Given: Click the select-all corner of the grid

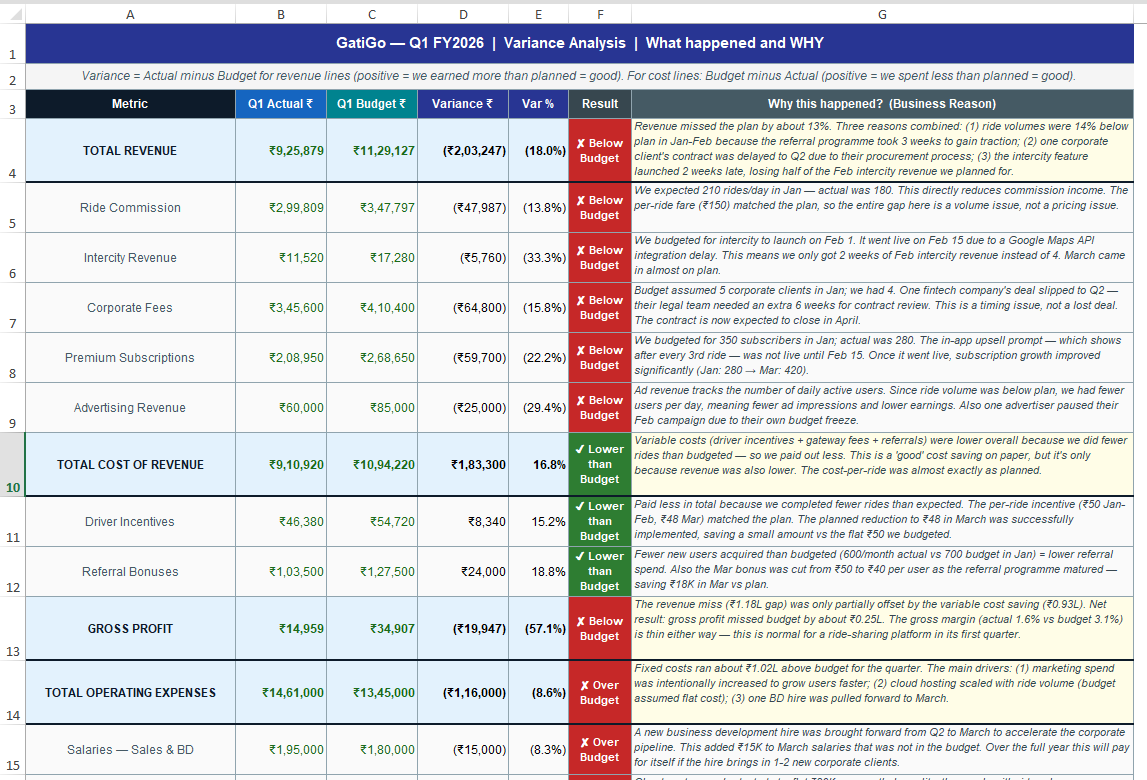Looking at the screenshot, I should (x=12, y=14).
